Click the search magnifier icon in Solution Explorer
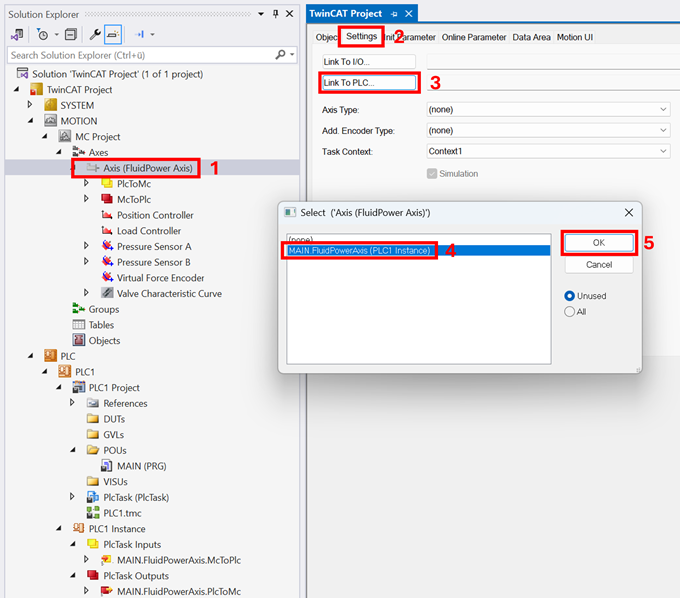The image size is (680, 598). [281, 55]
